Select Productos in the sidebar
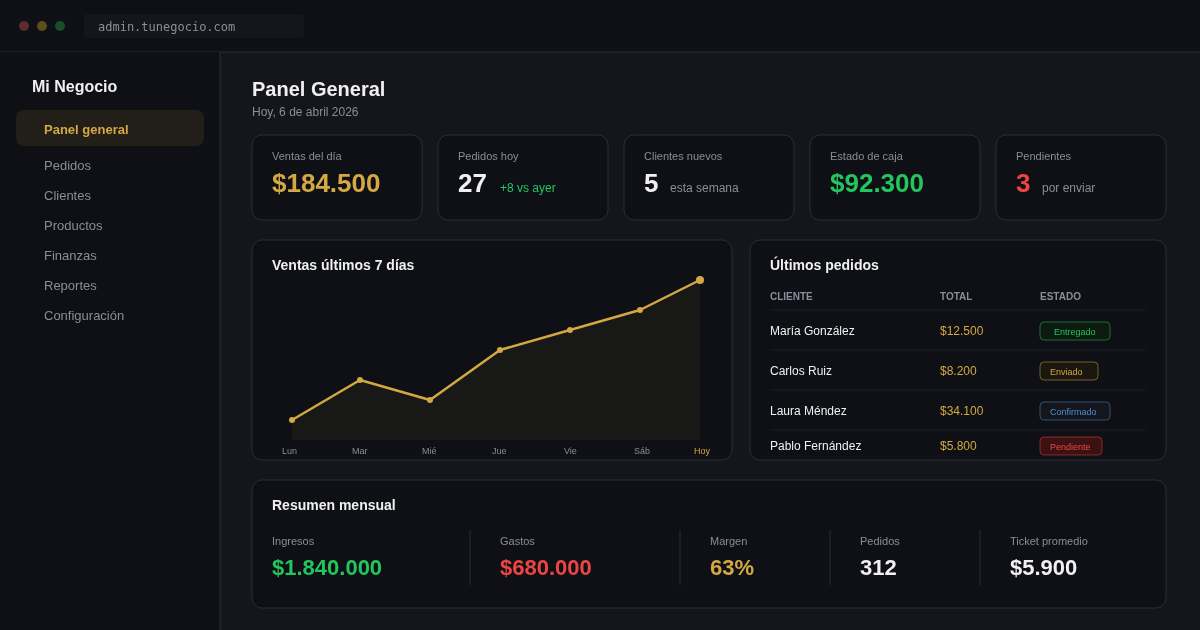This screenshot has width=1200, height=630. click(73, 225)
